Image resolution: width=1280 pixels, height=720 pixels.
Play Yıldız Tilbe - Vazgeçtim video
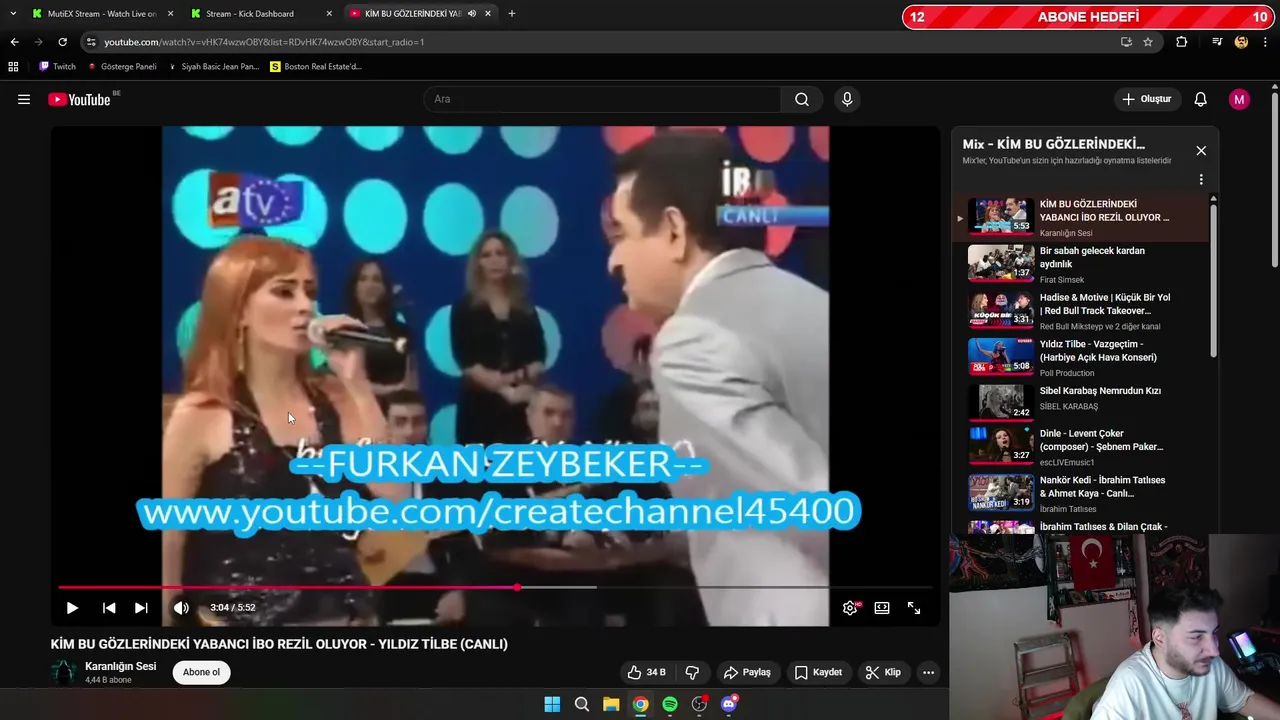pyautogui.click(x=1080, y=357)
